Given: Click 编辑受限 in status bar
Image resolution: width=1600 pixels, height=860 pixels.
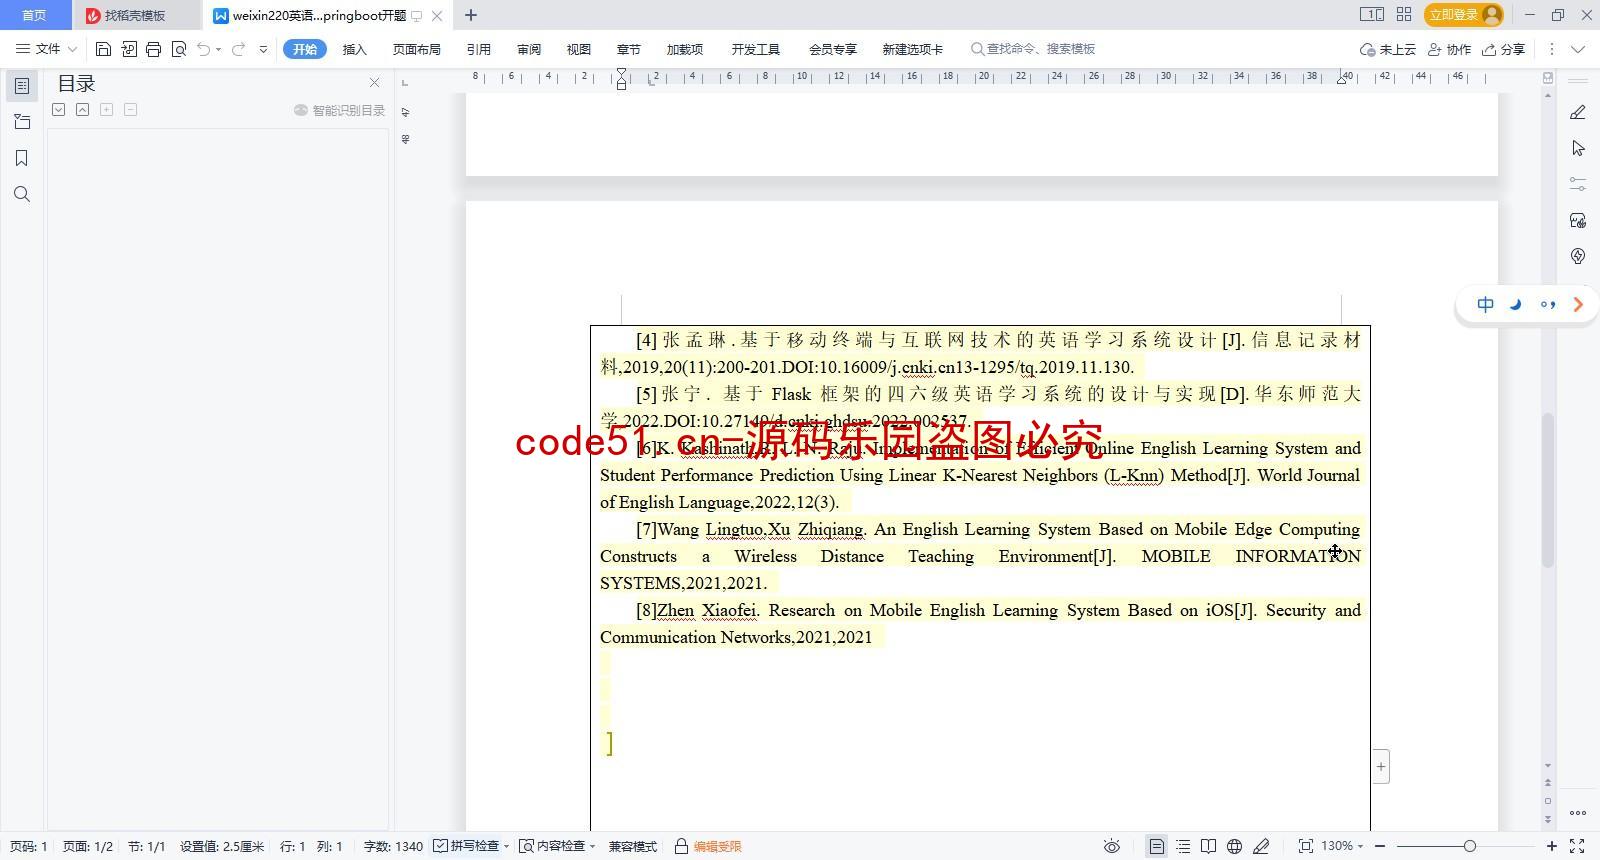Looking at the screenshot, I should pyautogui.click(x=709, y=846).
